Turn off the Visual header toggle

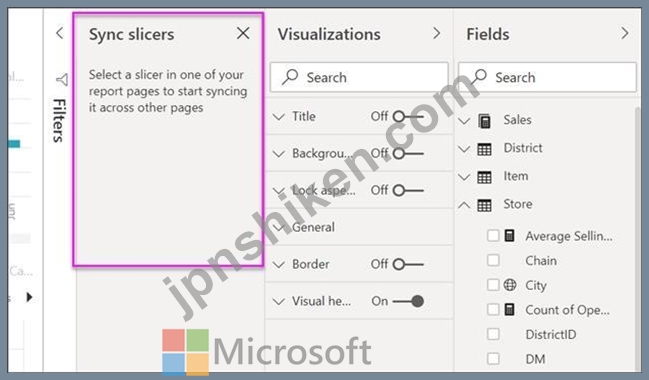pos(408,301)
